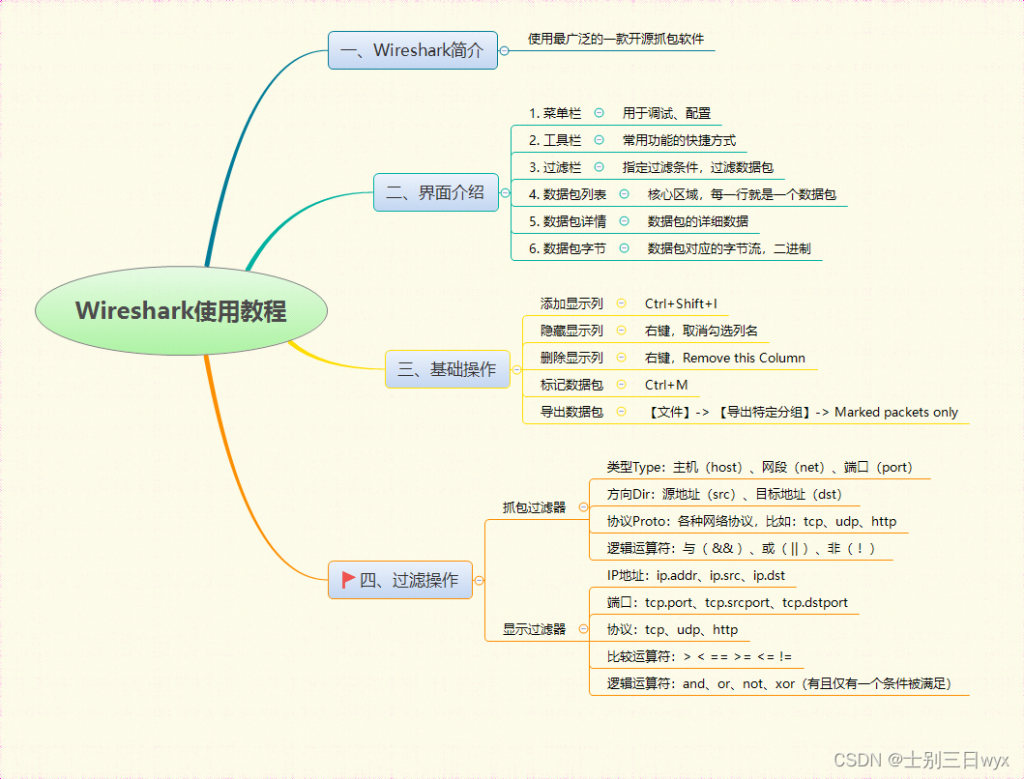Collapse the 四、过滤操作 branch toggle

479,580
